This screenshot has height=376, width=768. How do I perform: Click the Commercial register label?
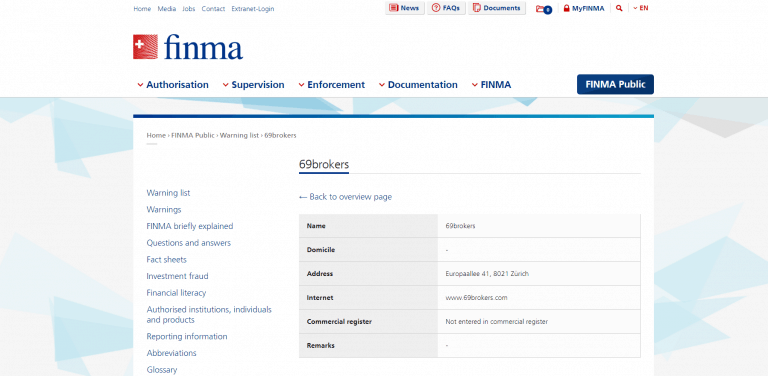pos(339,322)
